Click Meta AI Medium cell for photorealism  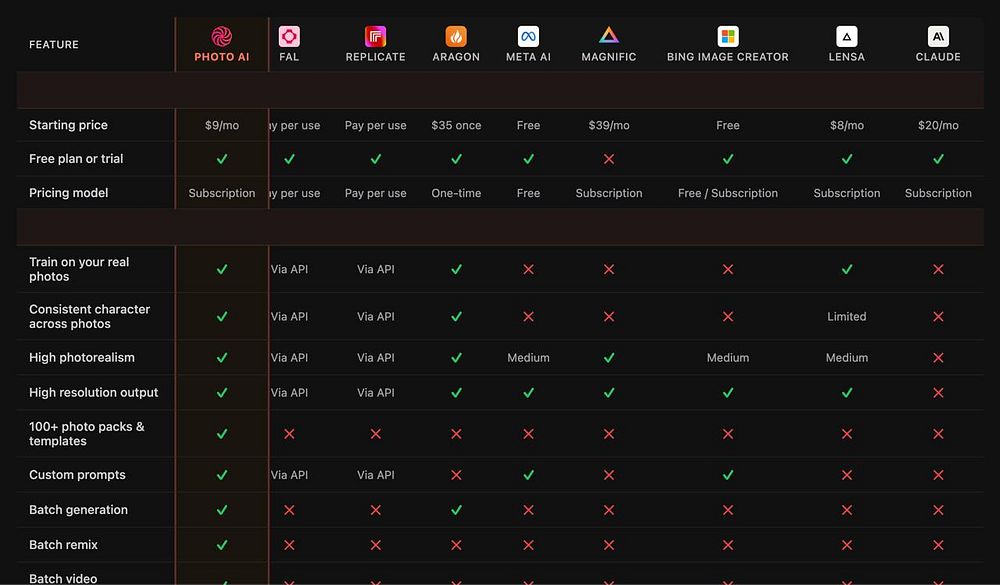tap(528, 358)
